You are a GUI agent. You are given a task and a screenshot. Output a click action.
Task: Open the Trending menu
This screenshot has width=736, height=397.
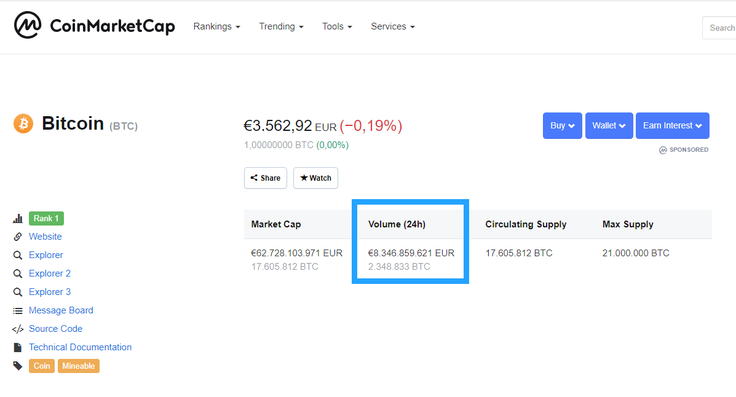pos(281,26)
